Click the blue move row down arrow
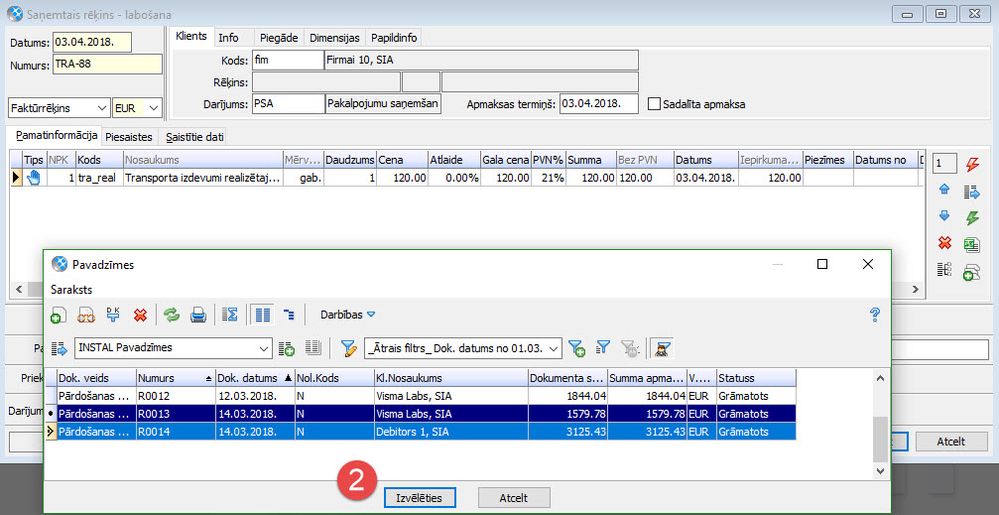 [x=943, y=217]
